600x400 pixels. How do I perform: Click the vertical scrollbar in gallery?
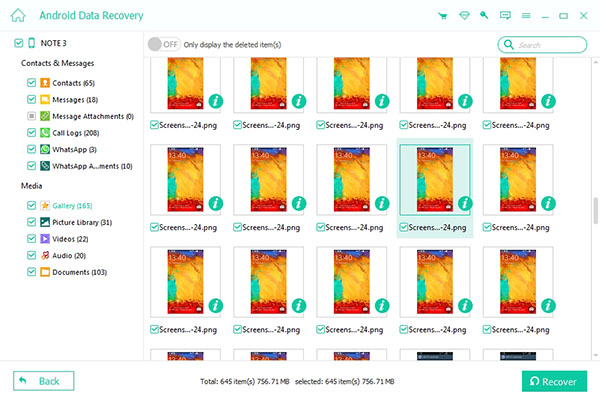coord(596,215)
